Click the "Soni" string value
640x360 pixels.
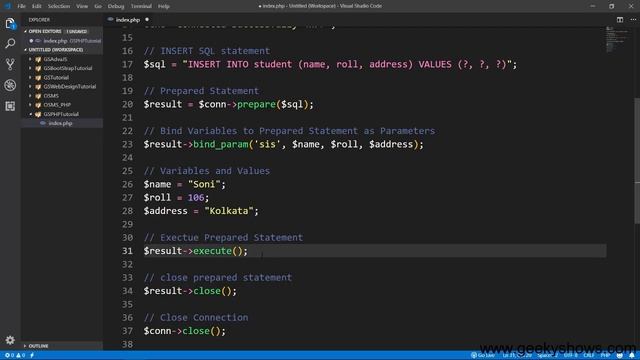[x=204, y=184]
